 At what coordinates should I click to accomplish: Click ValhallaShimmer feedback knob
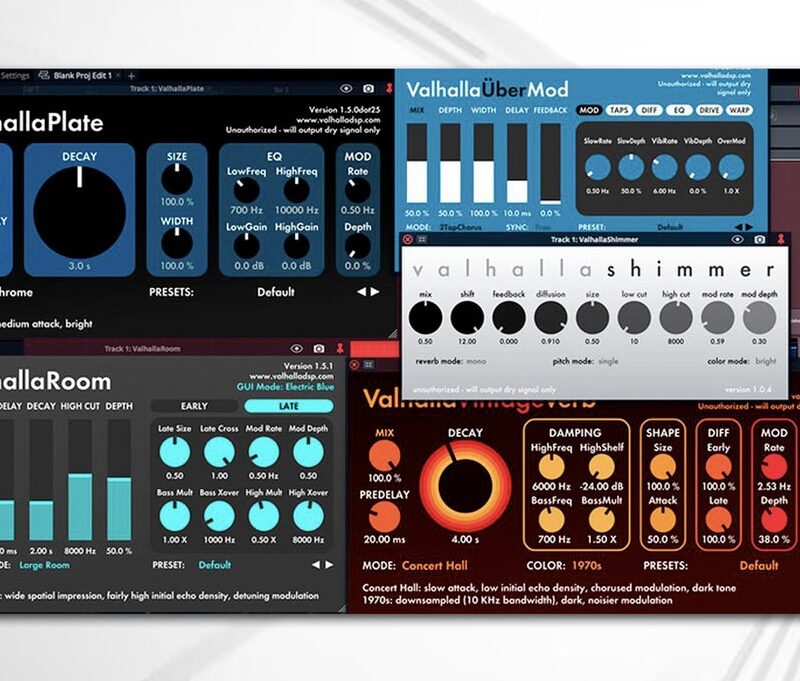(x=509, y=317)
